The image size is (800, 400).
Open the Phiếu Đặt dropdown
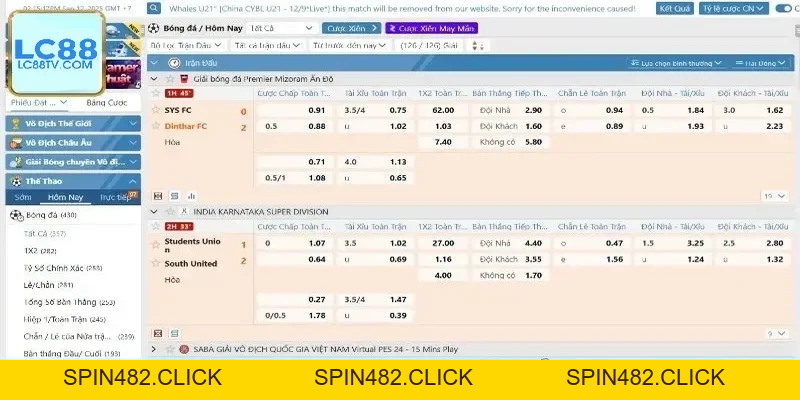click(39, 103)
